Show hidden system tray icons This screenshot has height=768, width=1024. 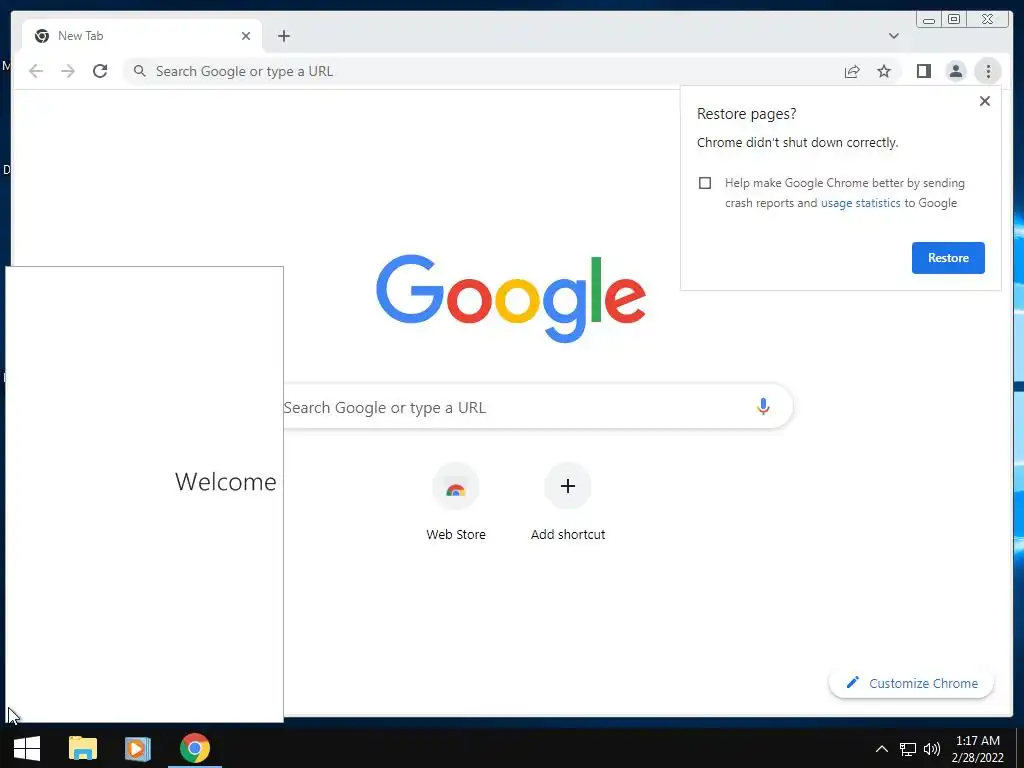[882, 748]
